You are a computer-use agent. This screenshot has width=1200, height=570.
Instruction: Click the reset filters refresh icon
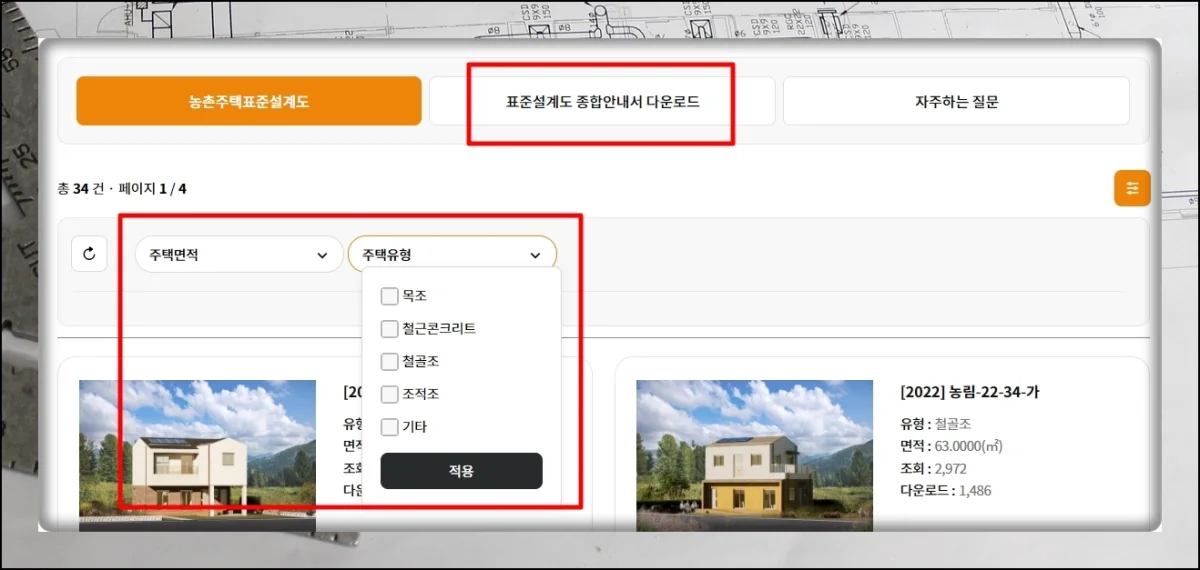pyautogui.click(x=89, y=254)
